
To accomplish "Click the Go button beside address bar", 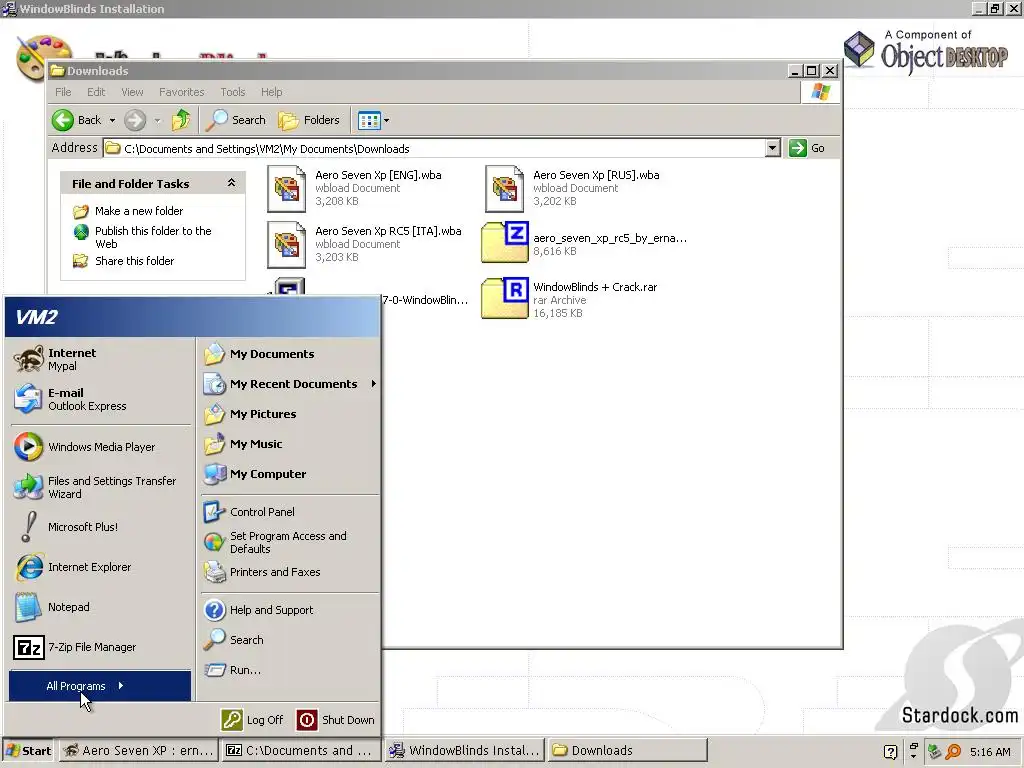I will click(x=807, y=148).
